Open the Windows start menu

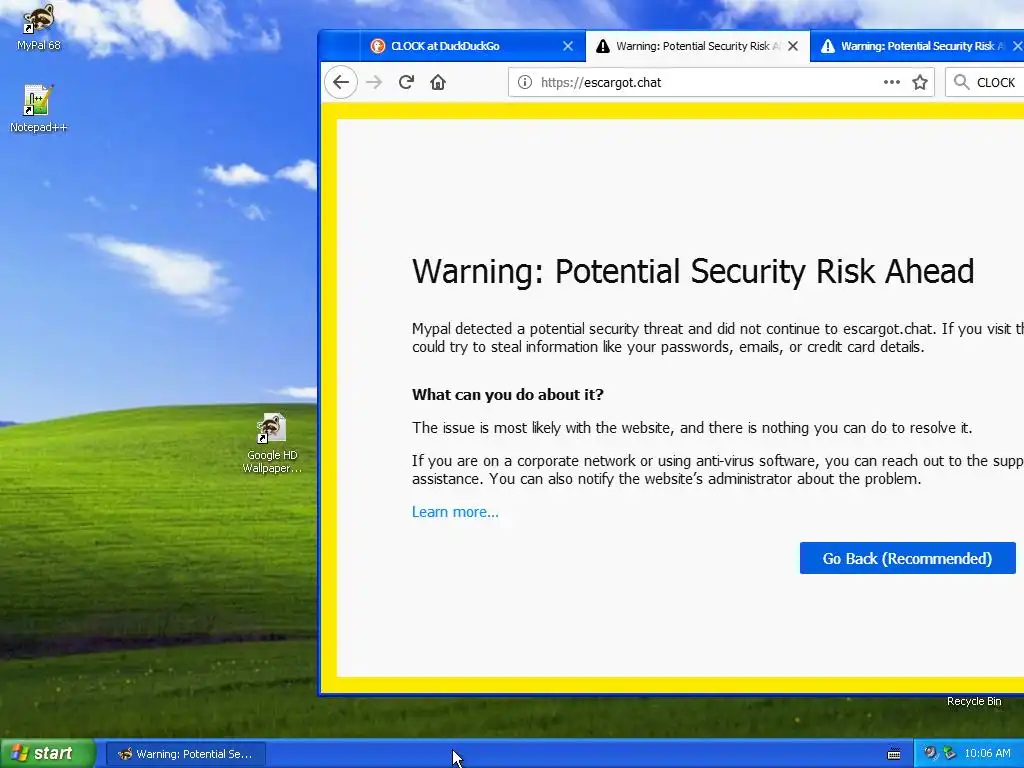click(x=47, y=754)
